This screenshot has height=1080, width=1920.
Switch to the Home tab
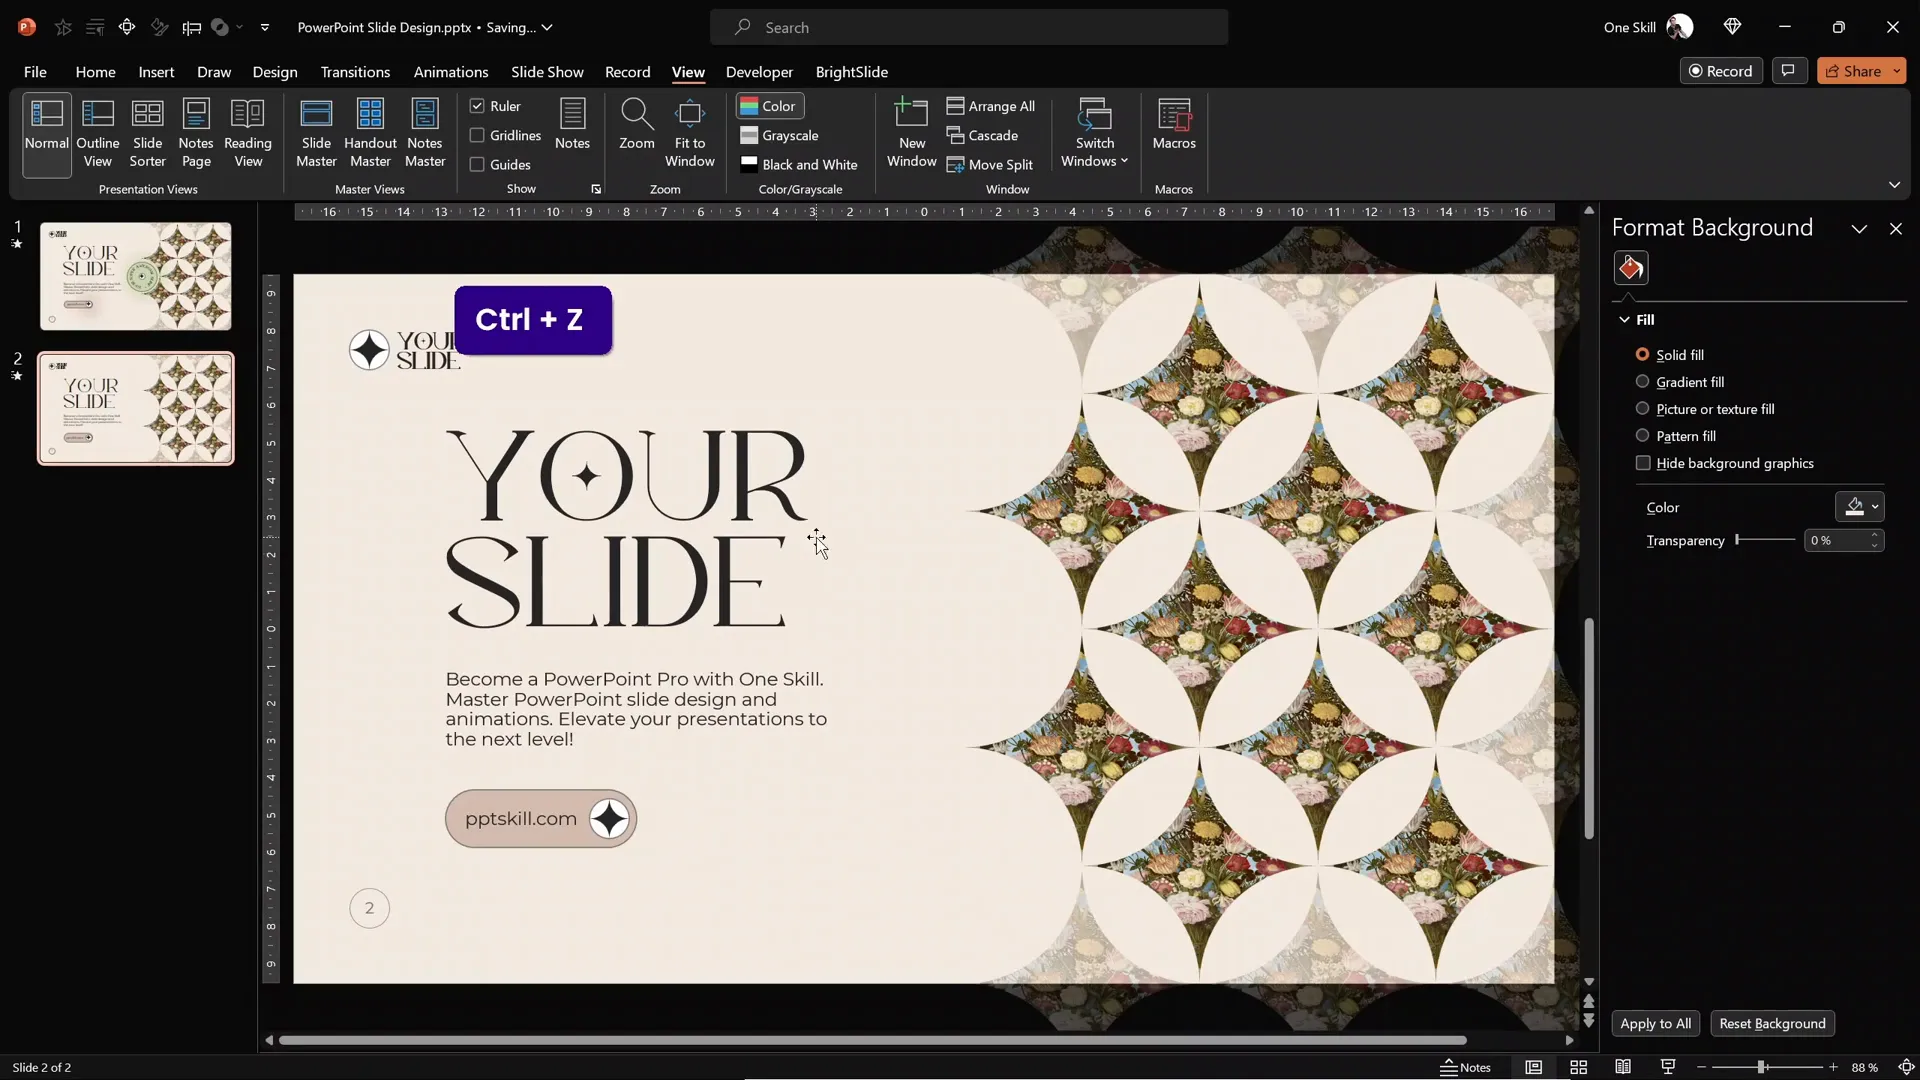[95, 72]
